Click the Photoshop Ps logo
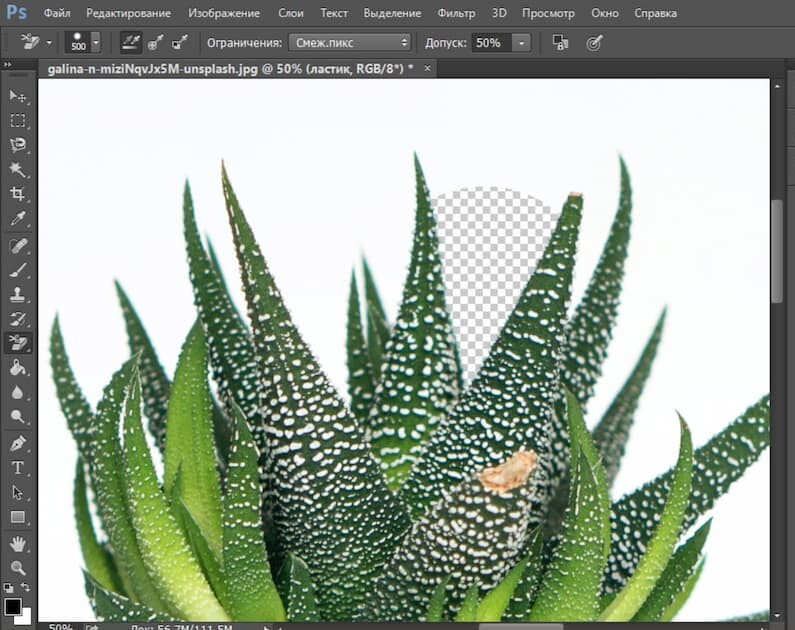Screen dimensions: 795x630 pos(16,12)
